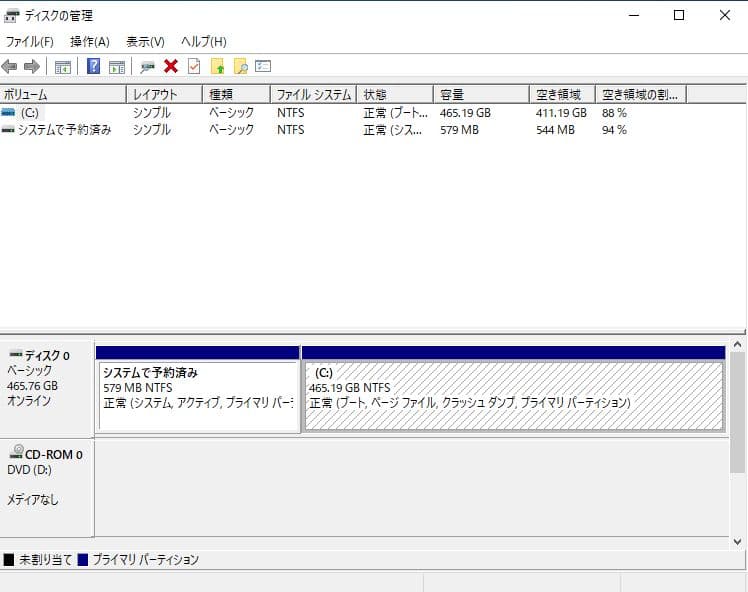
Task: Show/hide console tree toolbar icon
Action: pyautogui.click(x=62, y=67)
